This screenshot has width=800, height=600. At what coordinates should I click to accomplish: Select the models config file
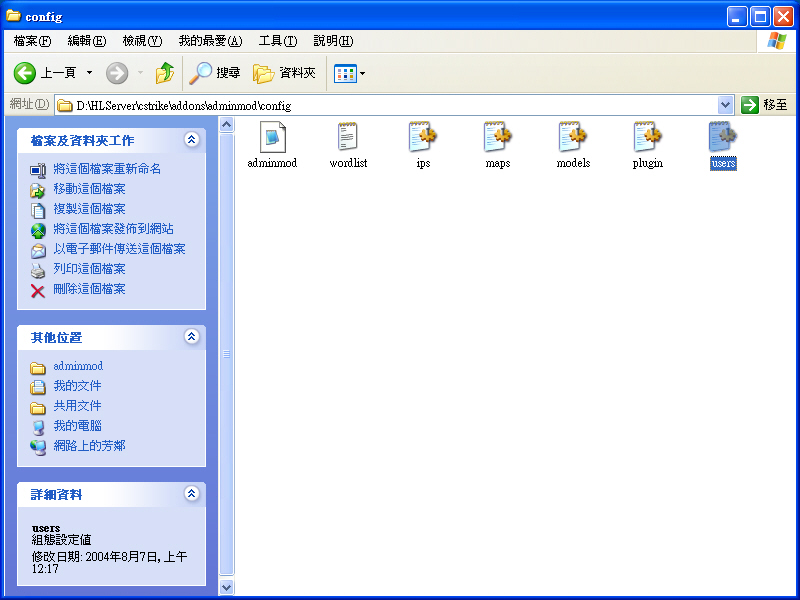point(573,137)
